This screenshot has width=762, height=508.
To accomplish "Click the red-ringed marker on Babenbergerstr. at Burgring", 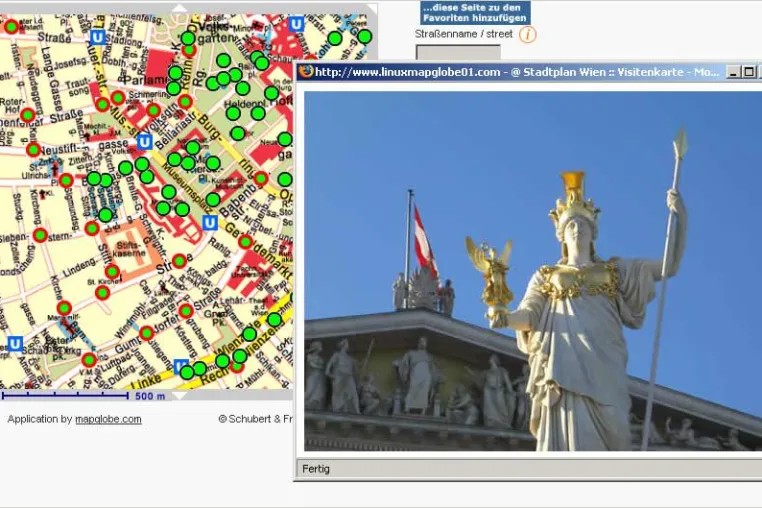I will pyautogui.click(x=261, y=178).
